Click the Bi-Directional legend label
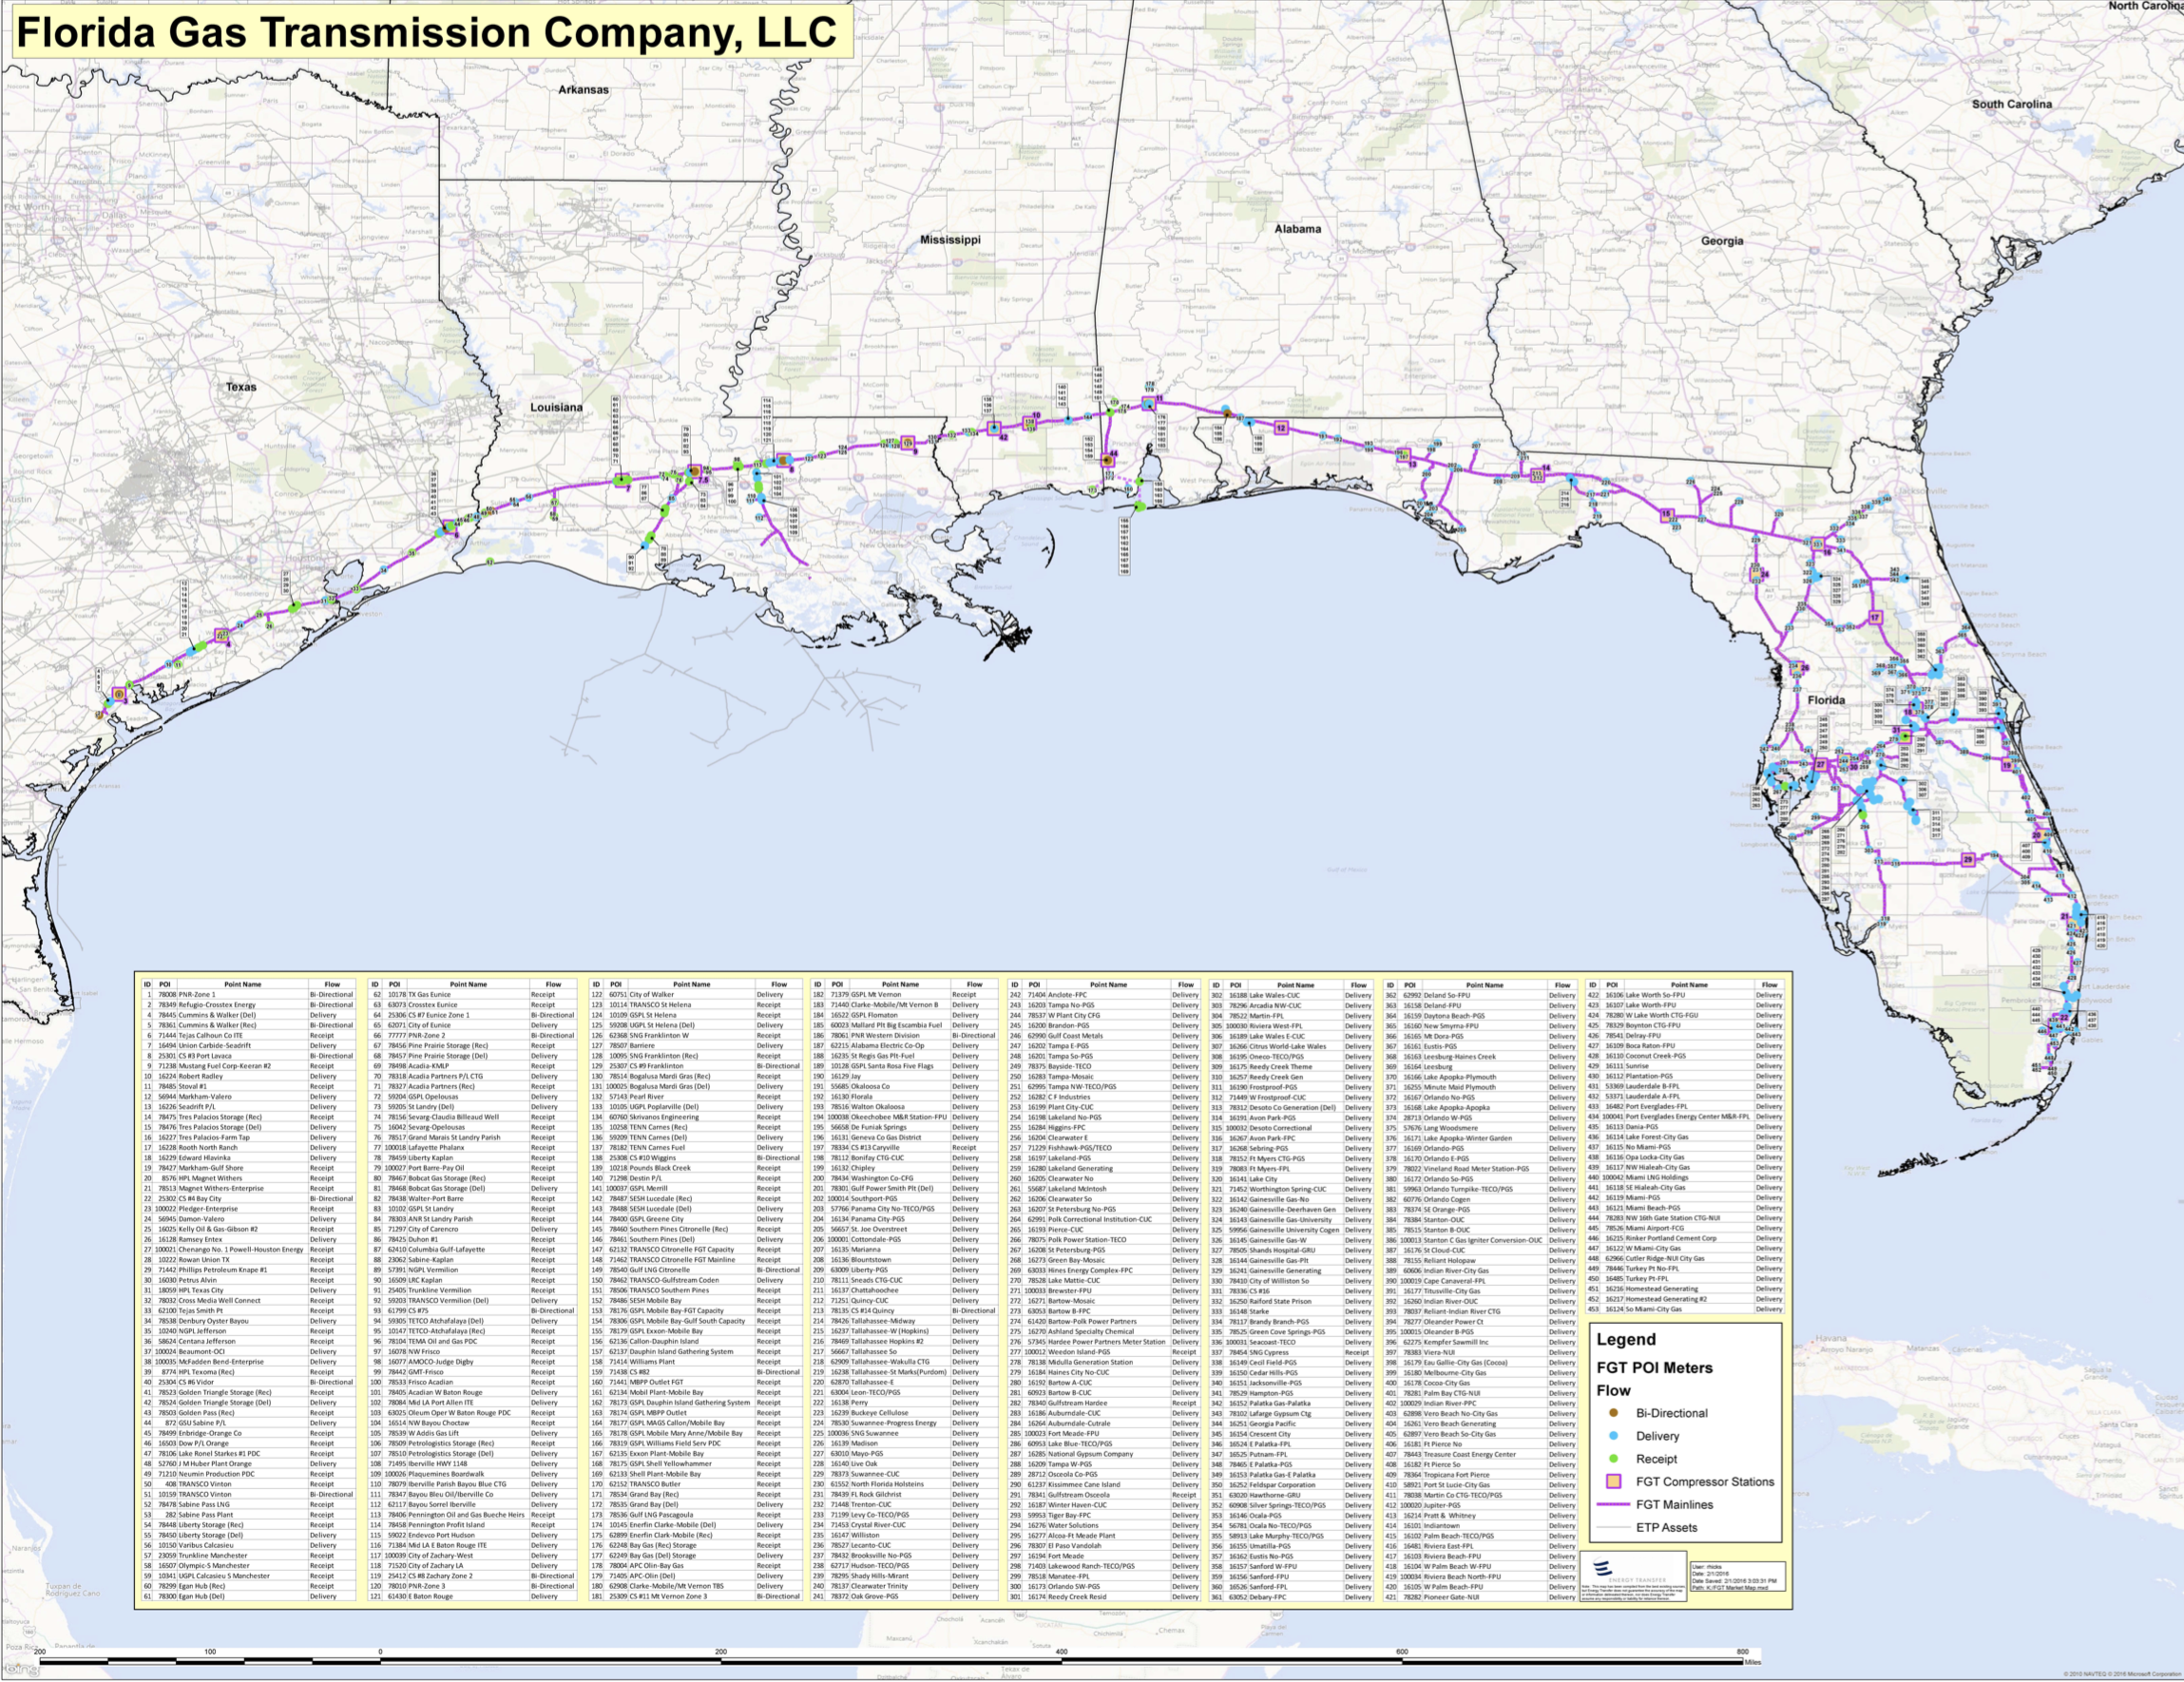 [1672, 1413]
